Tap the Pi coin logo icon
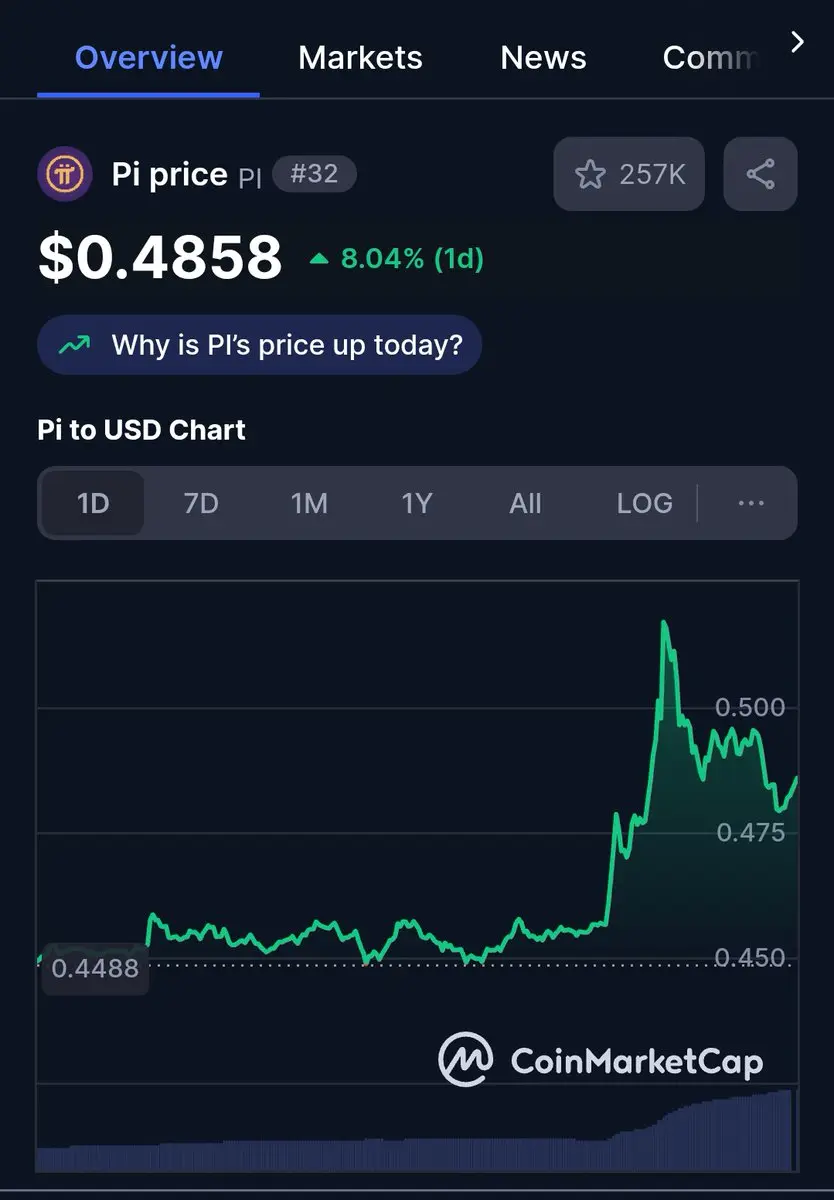Image resolution: width=834 pixels, height=1200 pixels. click(65, 175)
